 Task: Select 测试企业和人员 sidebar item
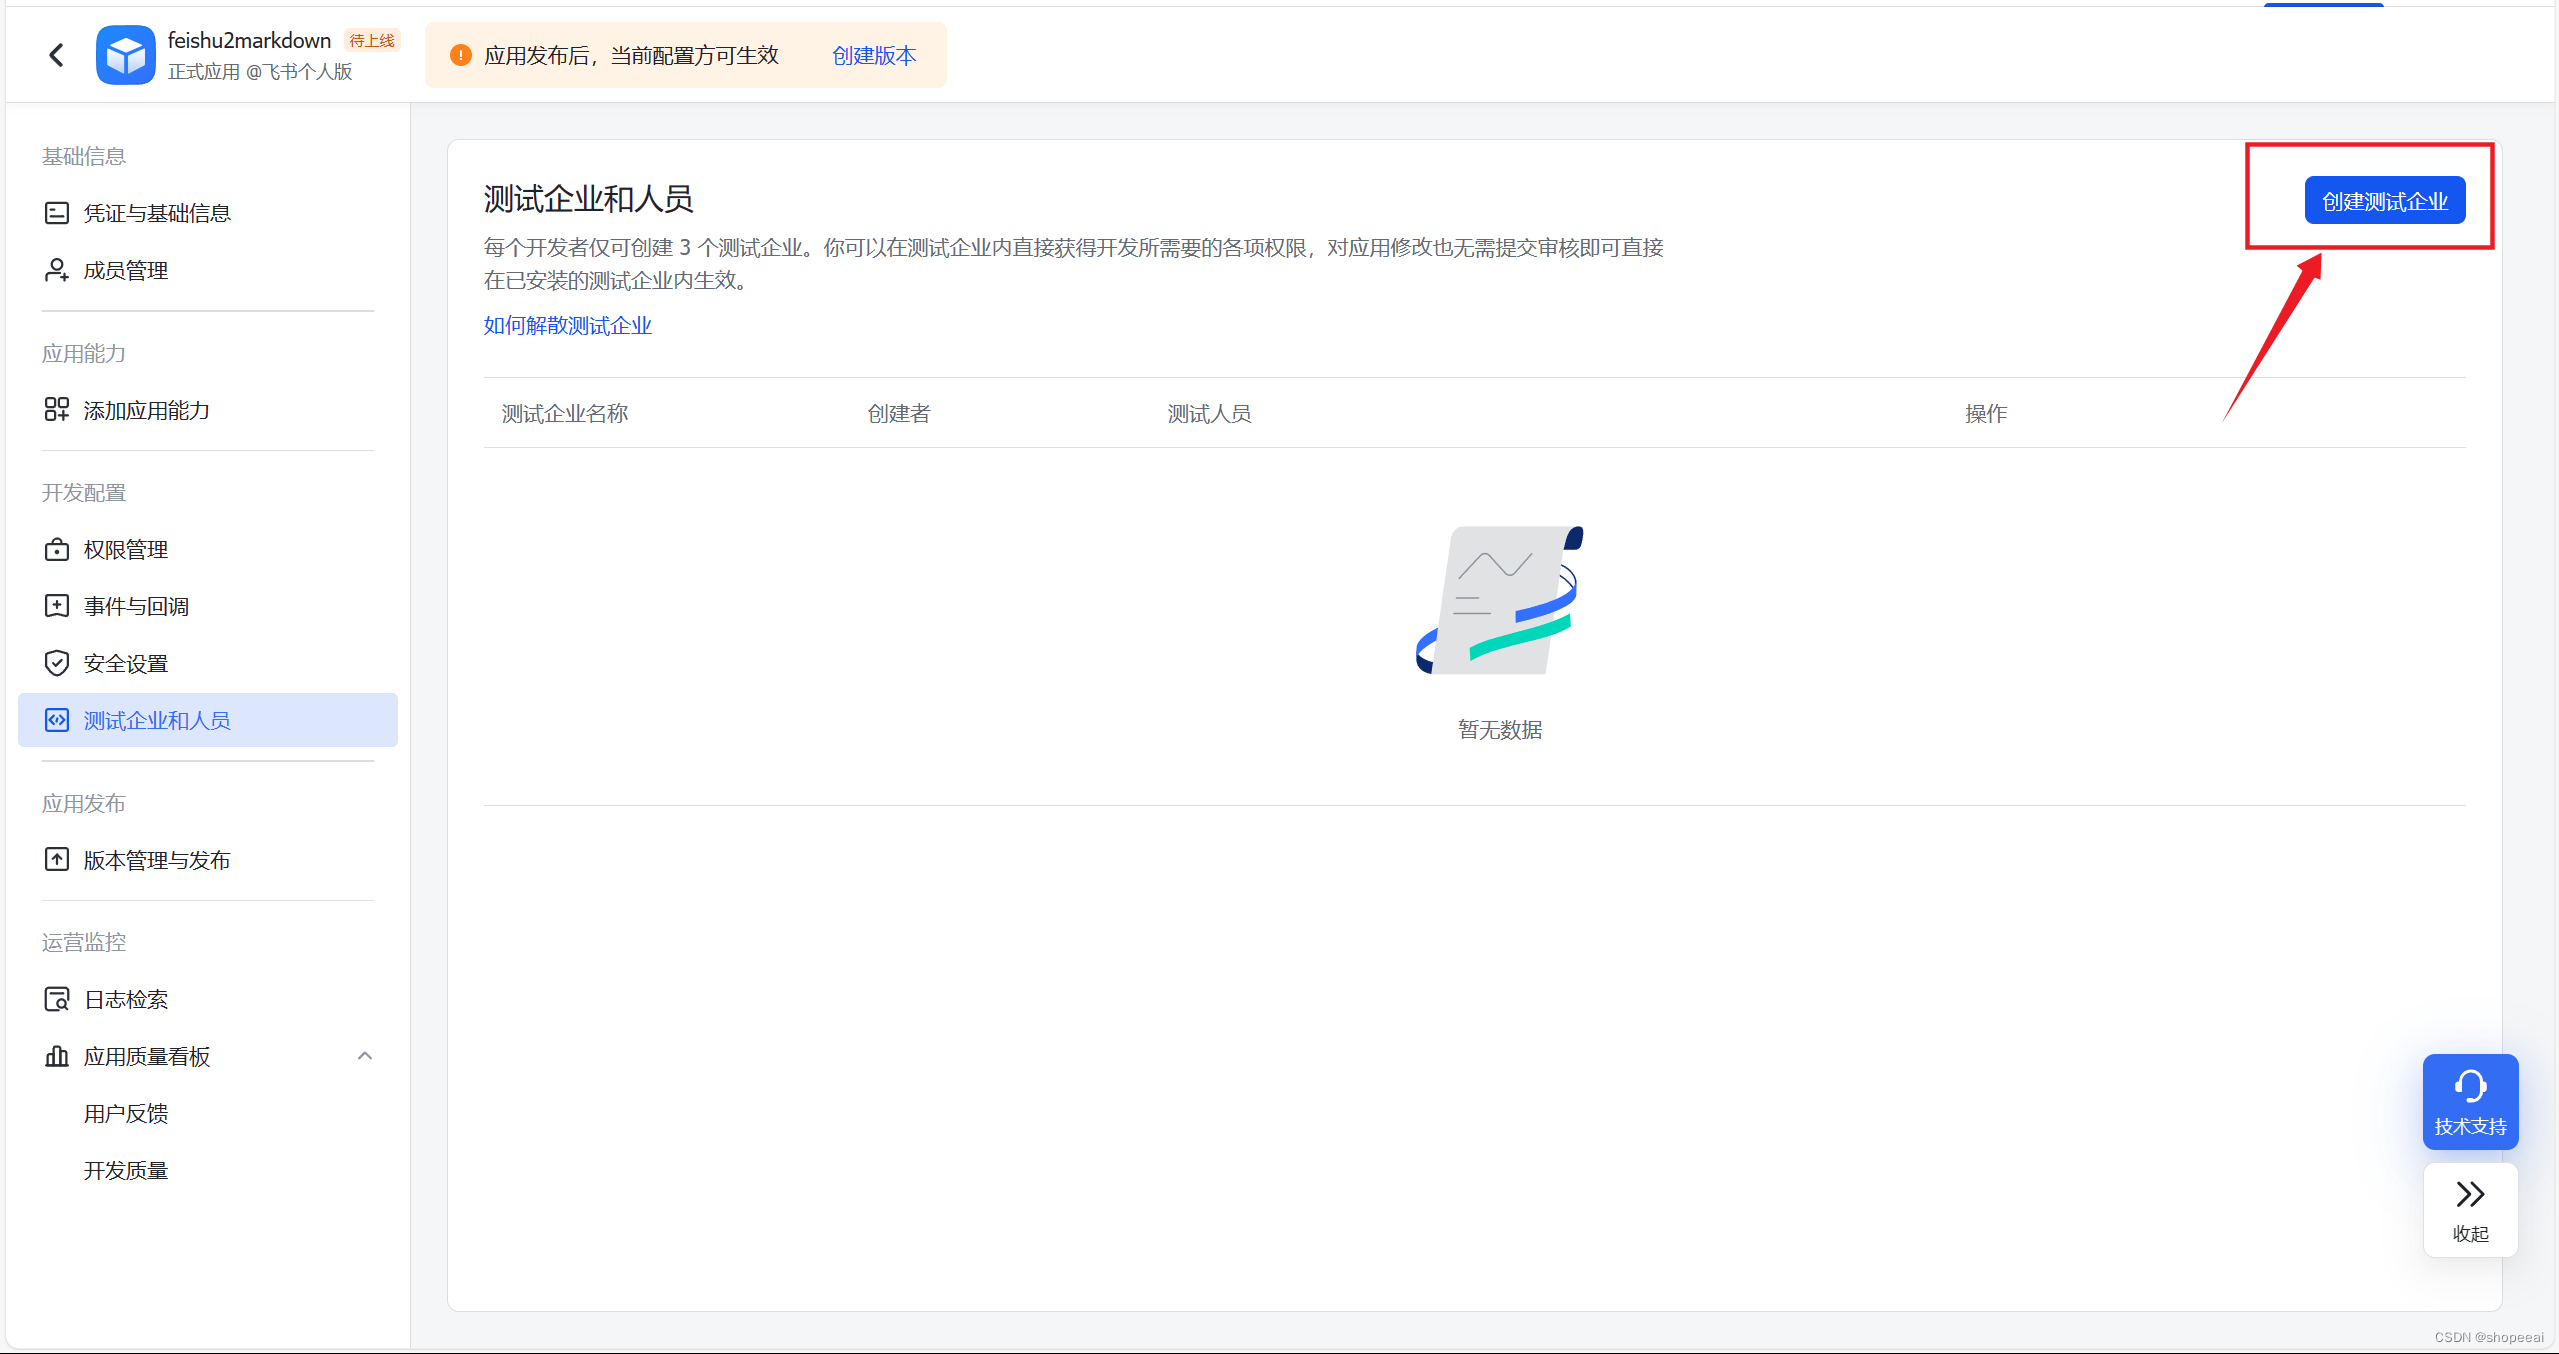[x=157, y=720]
